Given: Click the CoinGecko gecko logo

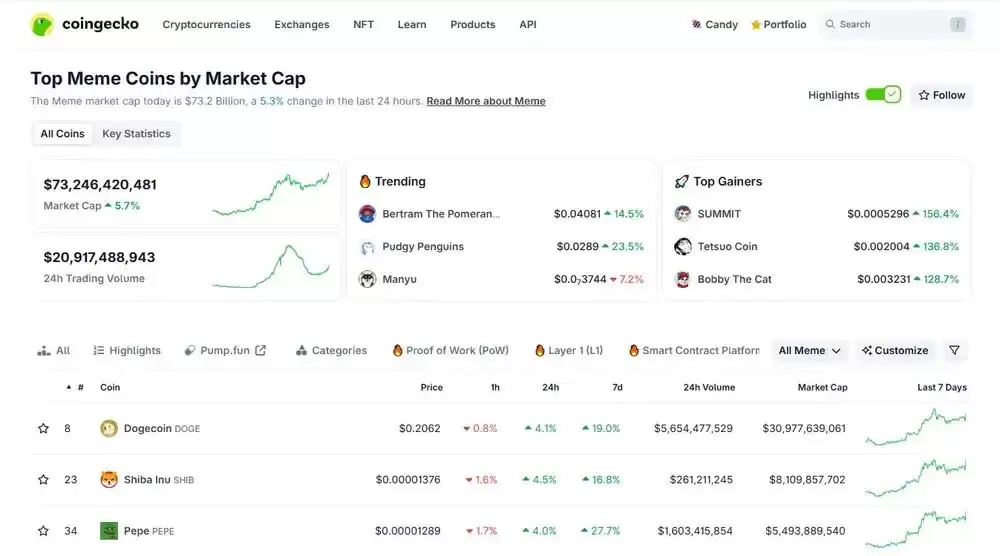Looking at the screenshot, I should coord(42,25).
